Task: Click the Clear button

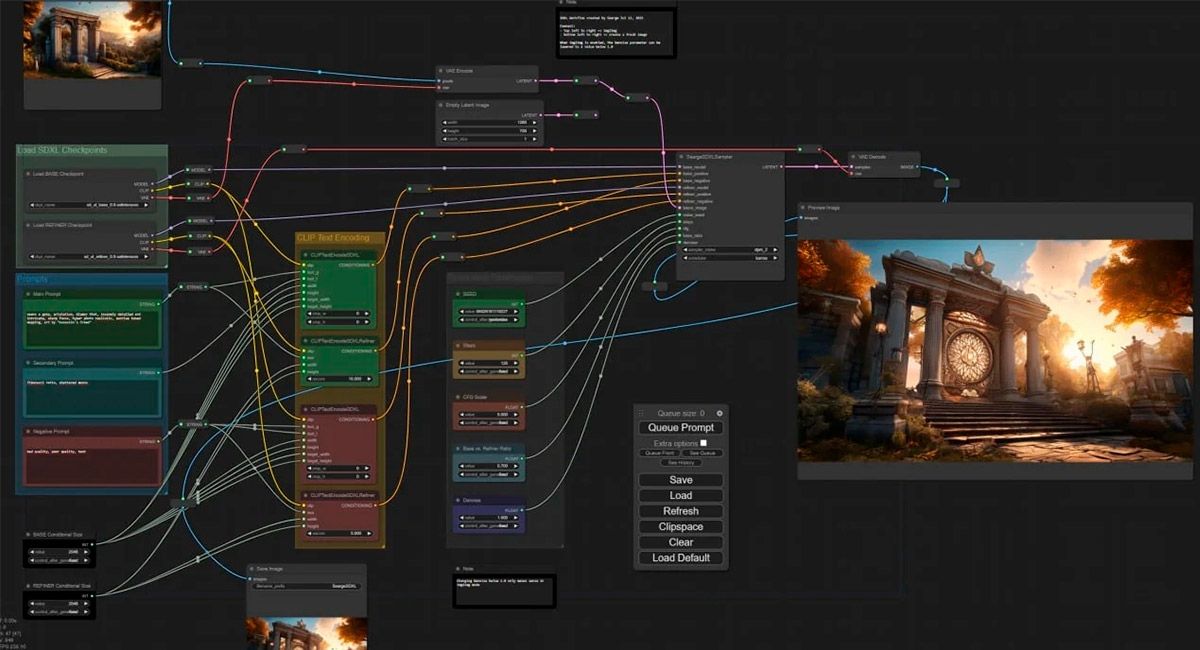Action: tap(680, 542)
